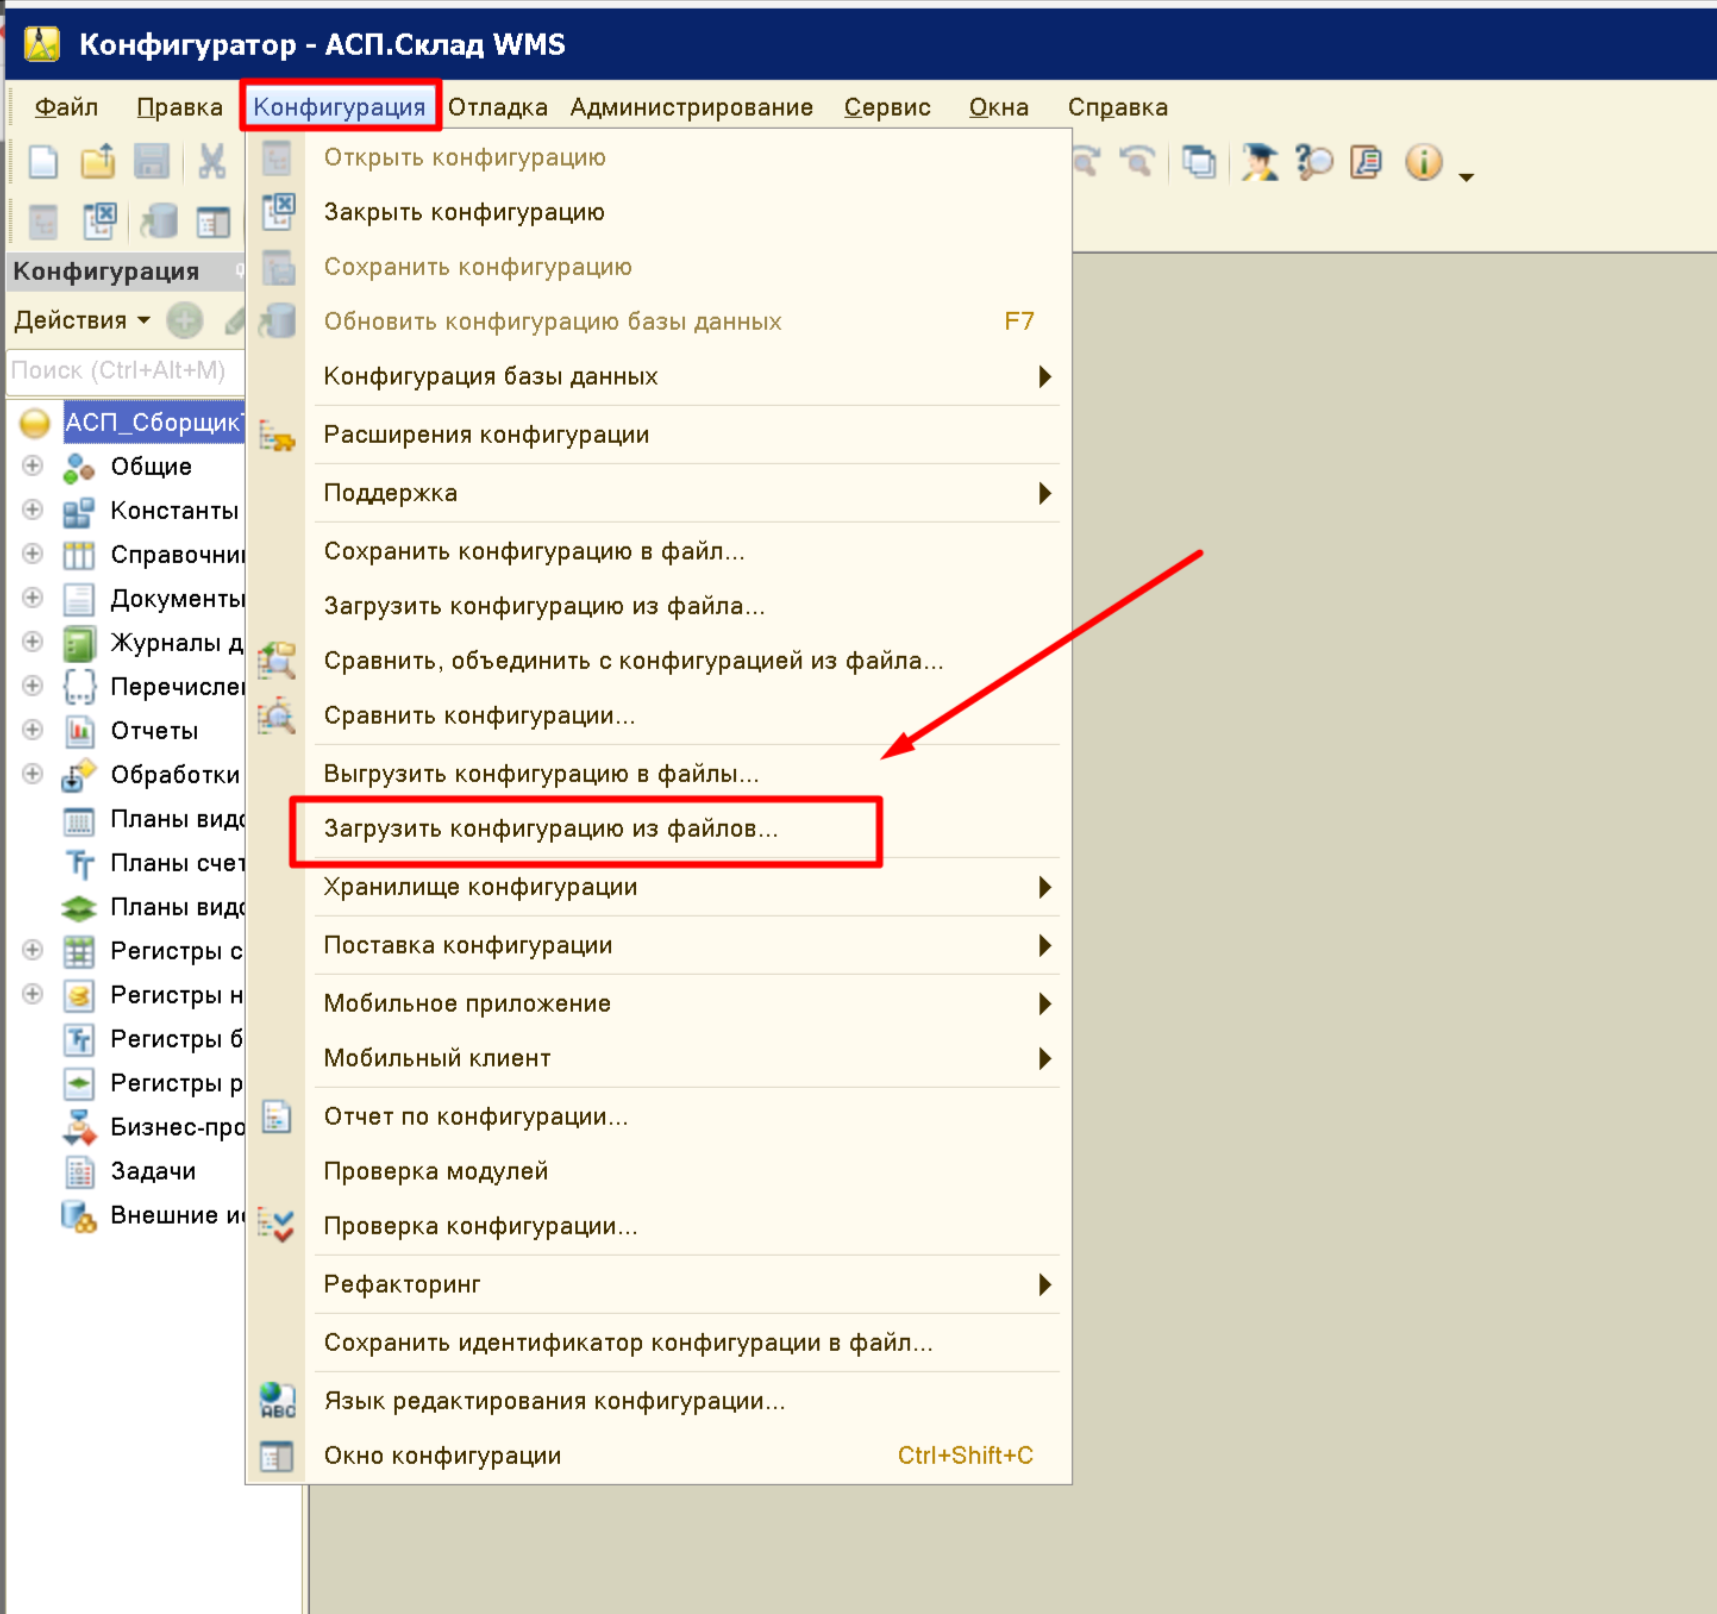The width and height of the screenshot is (1717, 1614).
Task: Select the АСП_Сборщик root tree item
Action: 152,422
